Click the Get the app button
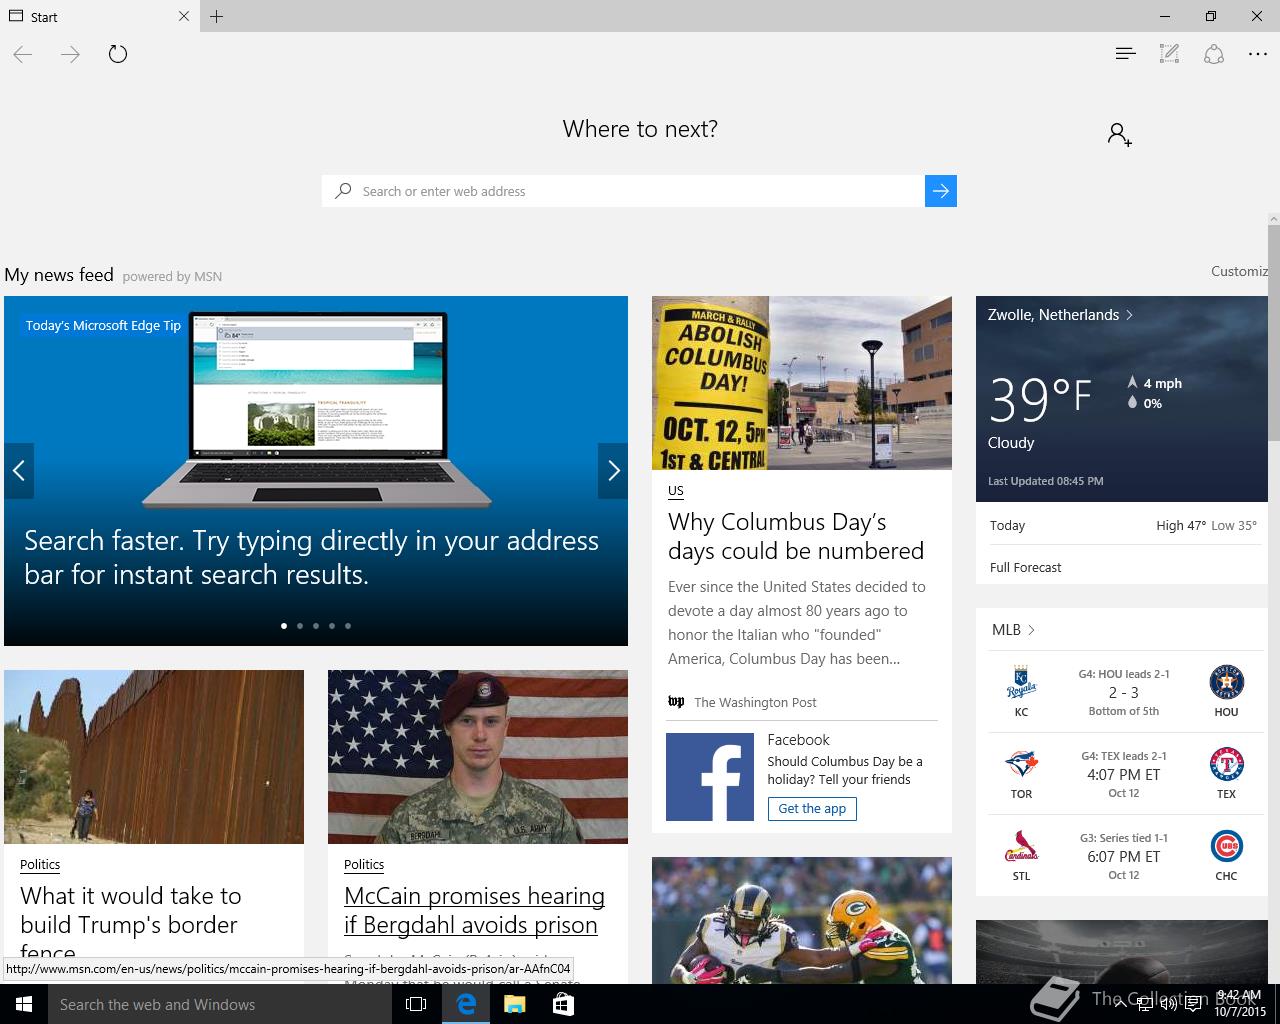 [x=812, y=809]
